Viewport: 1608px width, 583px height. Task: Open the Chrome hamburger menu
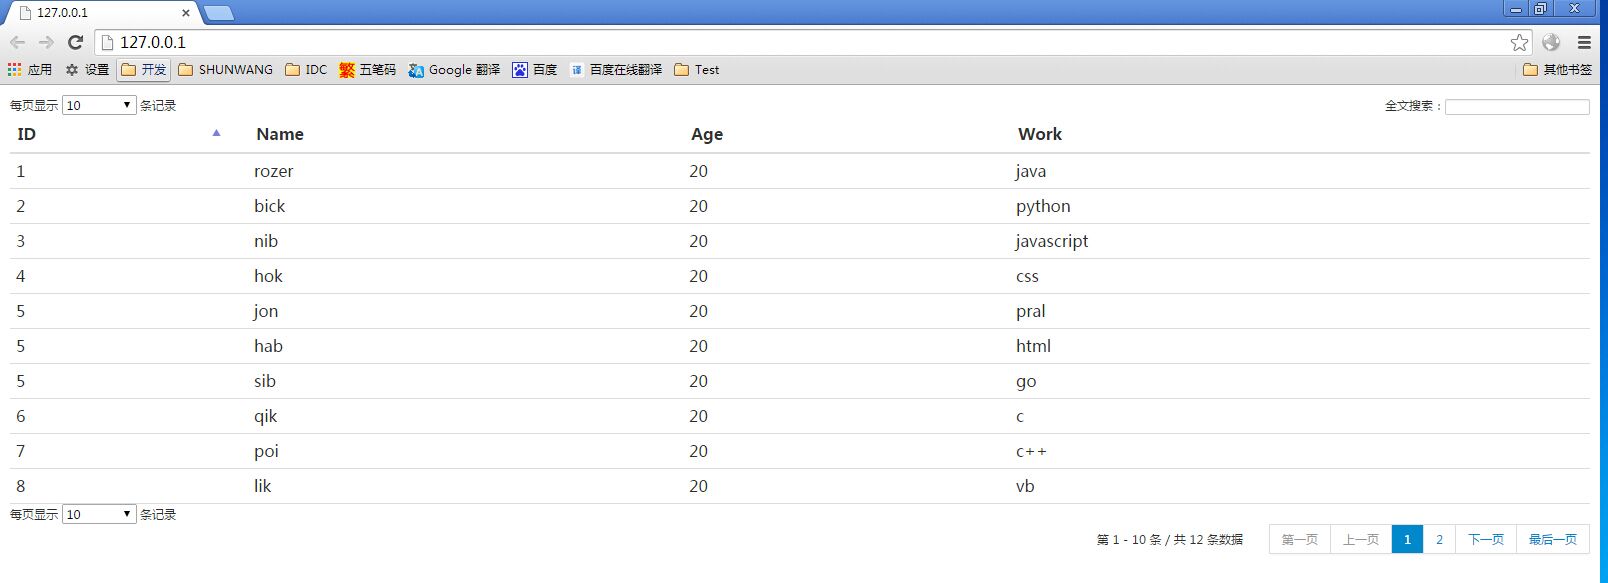click(1584, 42)
